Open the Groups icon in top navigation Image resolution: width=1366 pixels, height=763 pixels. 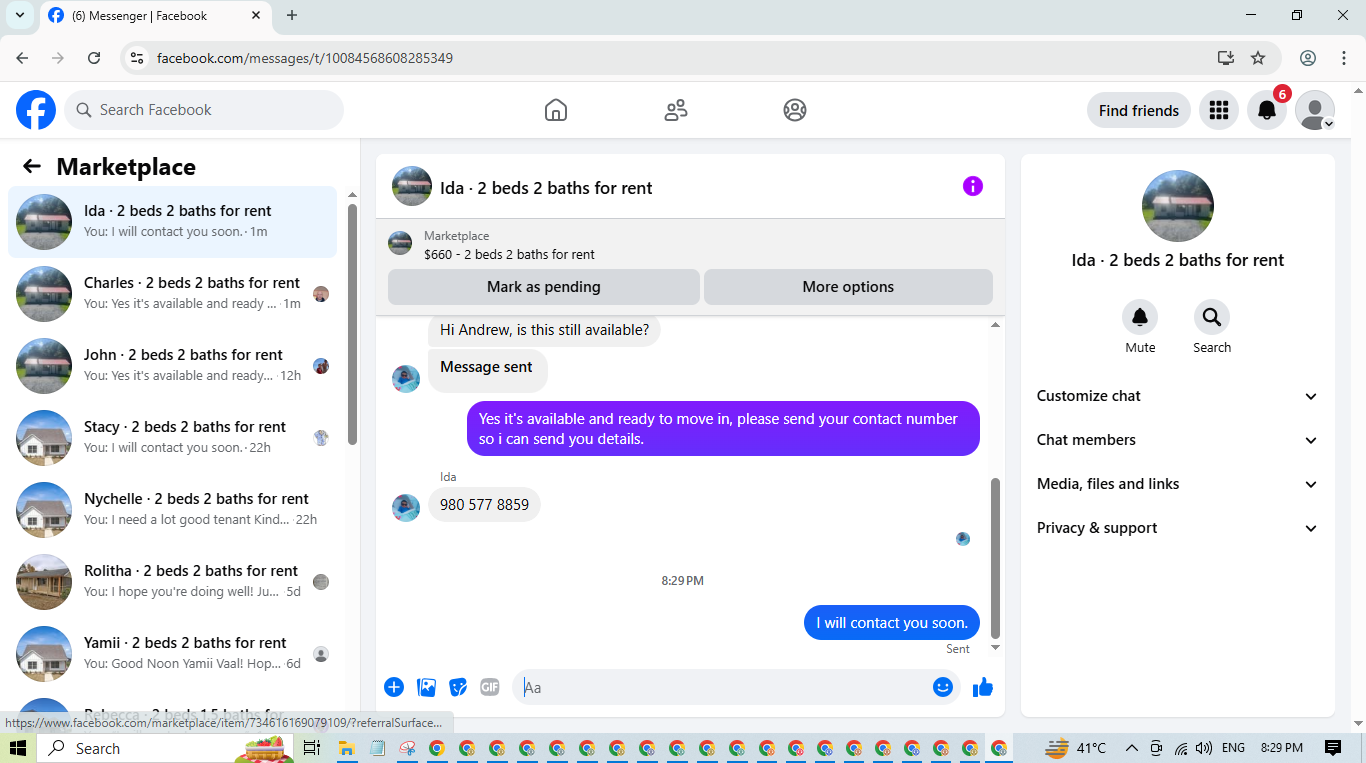click(x=795, y=110)
